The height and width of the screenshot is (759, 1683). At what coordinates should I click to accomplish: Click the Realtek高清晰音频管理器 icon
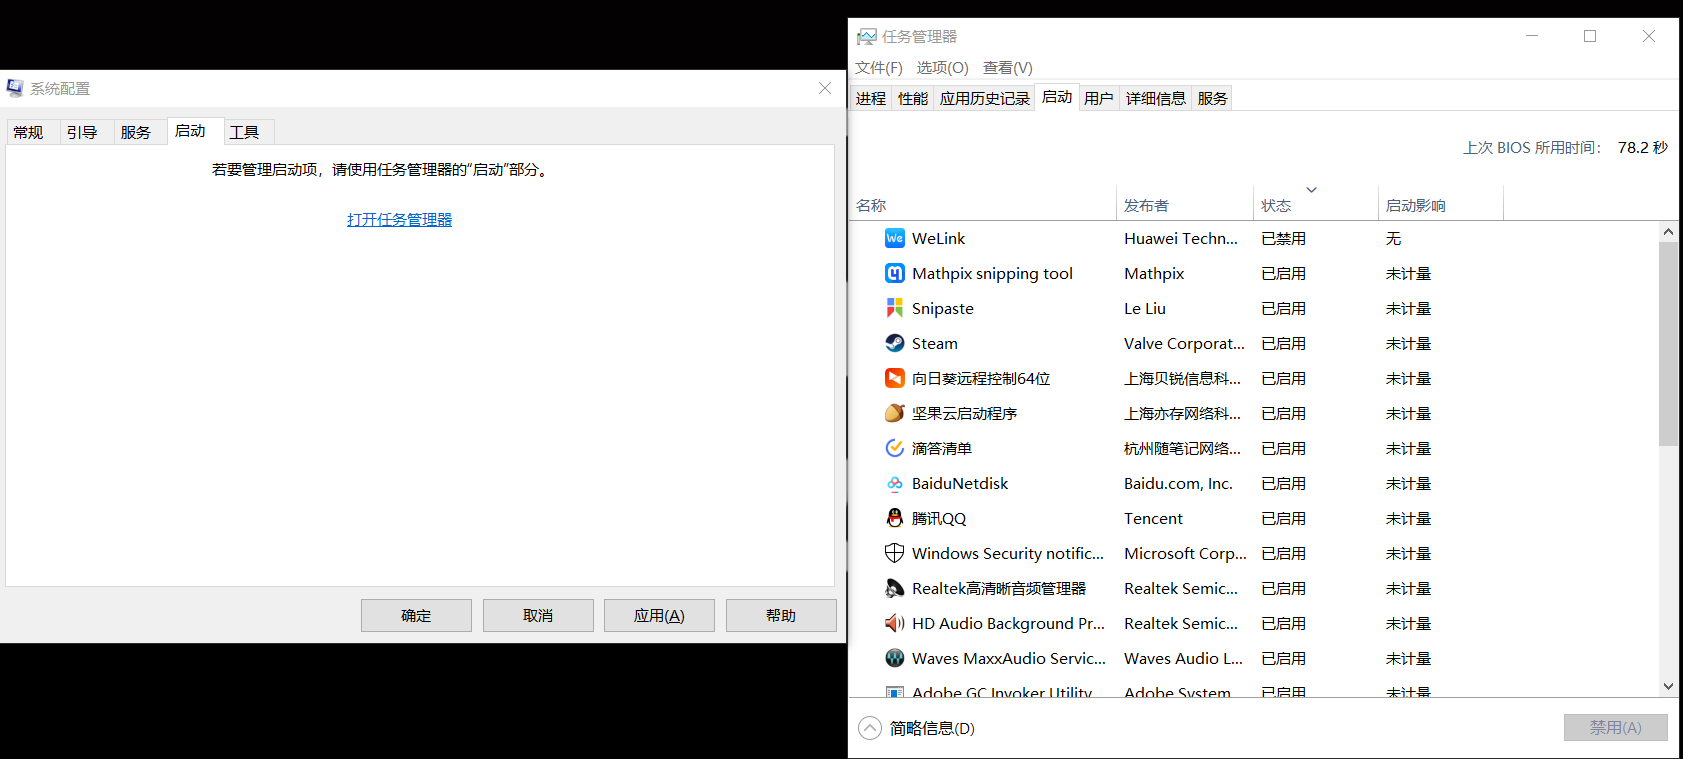point(895,588)
